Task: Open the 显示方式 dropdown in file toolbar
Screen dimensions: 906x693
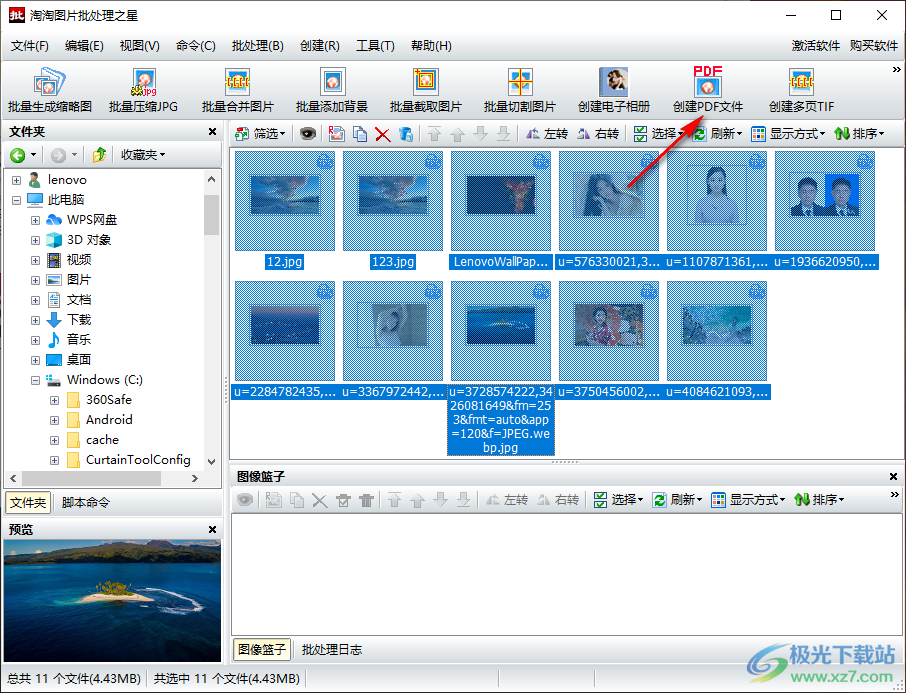Action: [788, 134]
